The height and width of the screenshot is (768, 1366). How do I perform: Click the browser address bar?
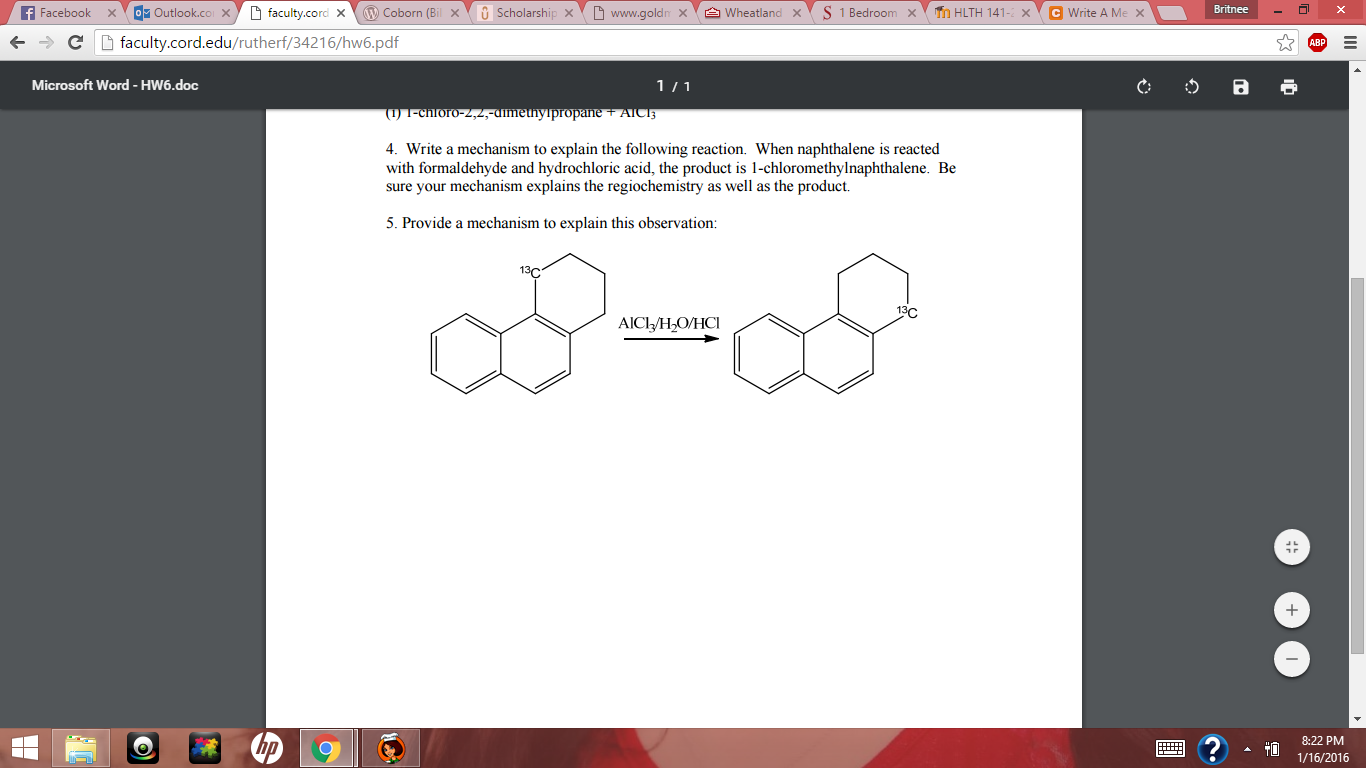pos(400,42)
